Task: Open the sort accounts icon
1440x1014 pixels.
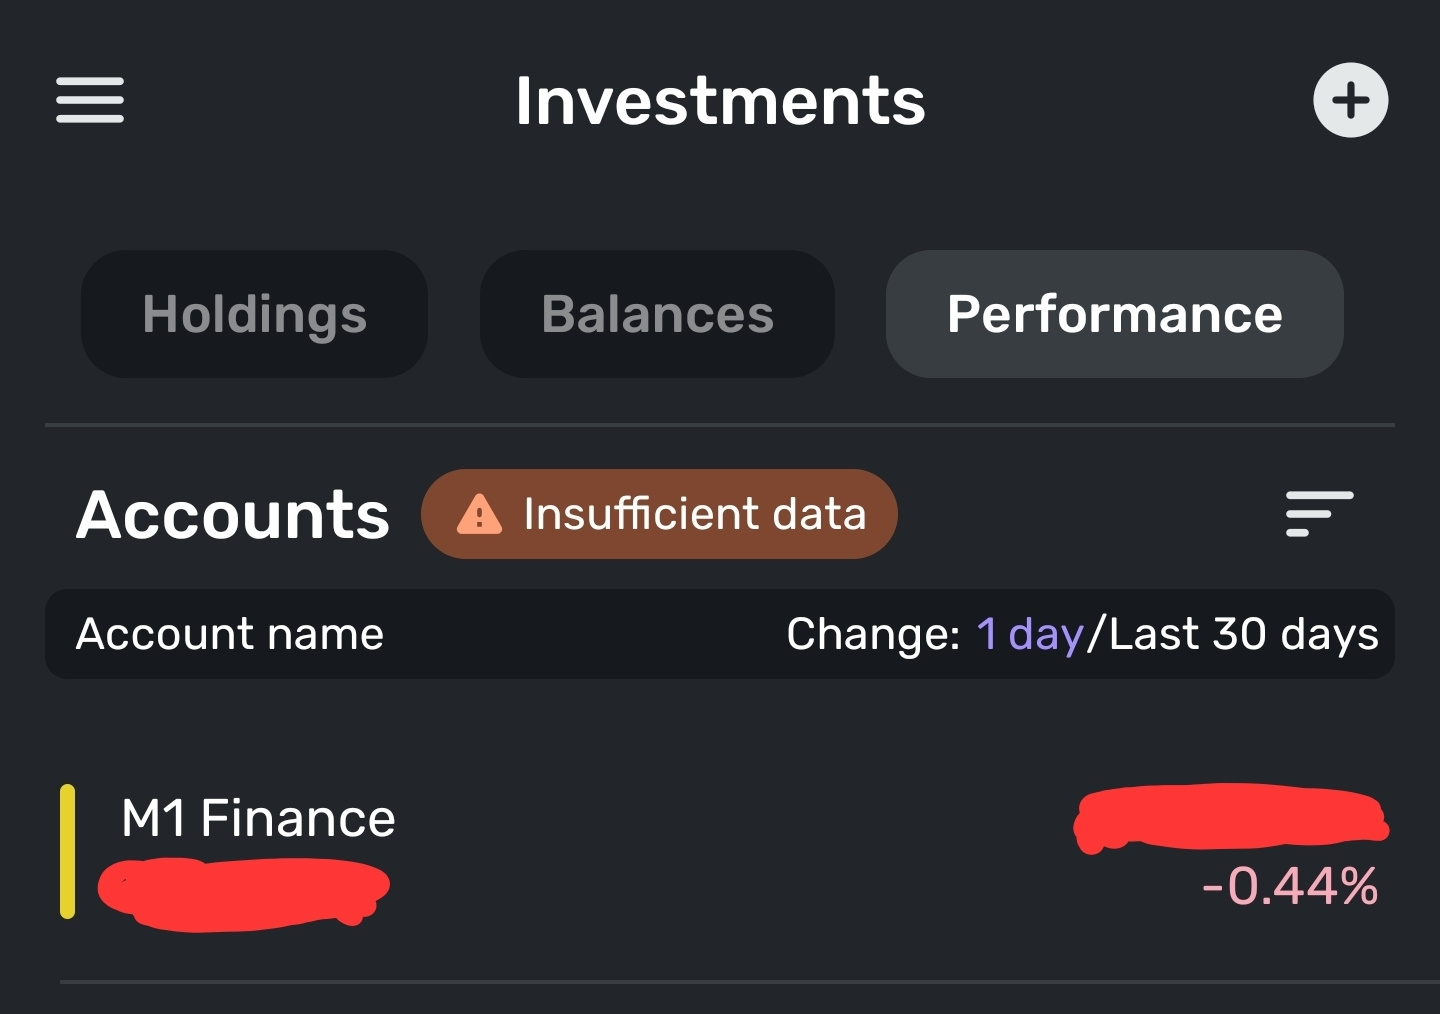Action: coord(1319,514)
